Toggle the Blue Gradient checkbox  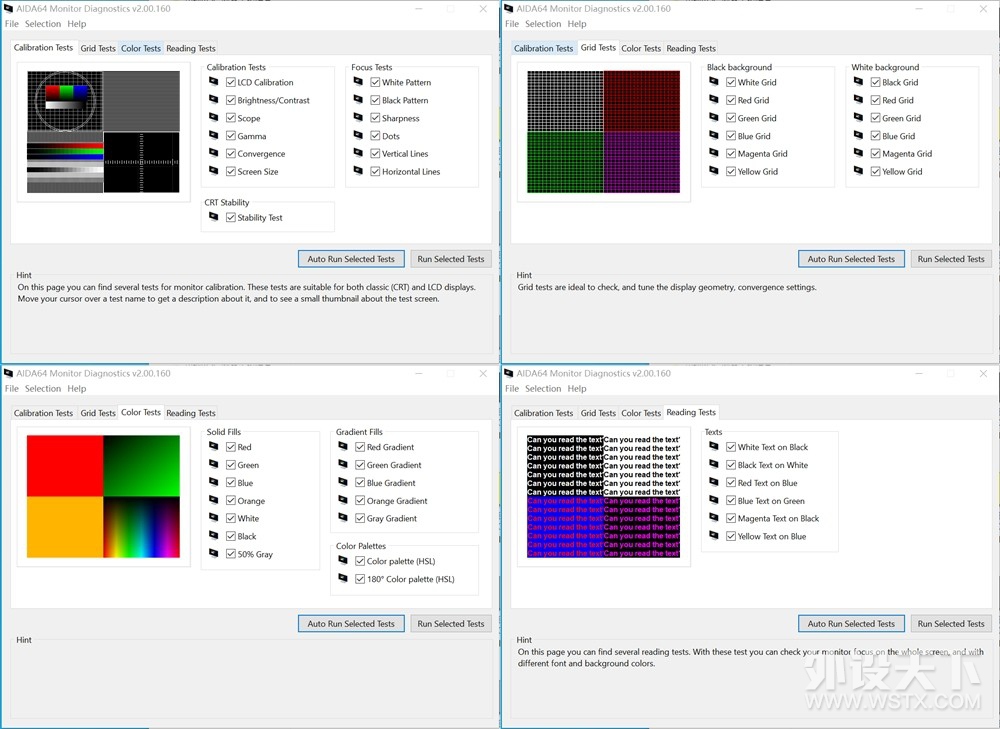pos(360,483)
